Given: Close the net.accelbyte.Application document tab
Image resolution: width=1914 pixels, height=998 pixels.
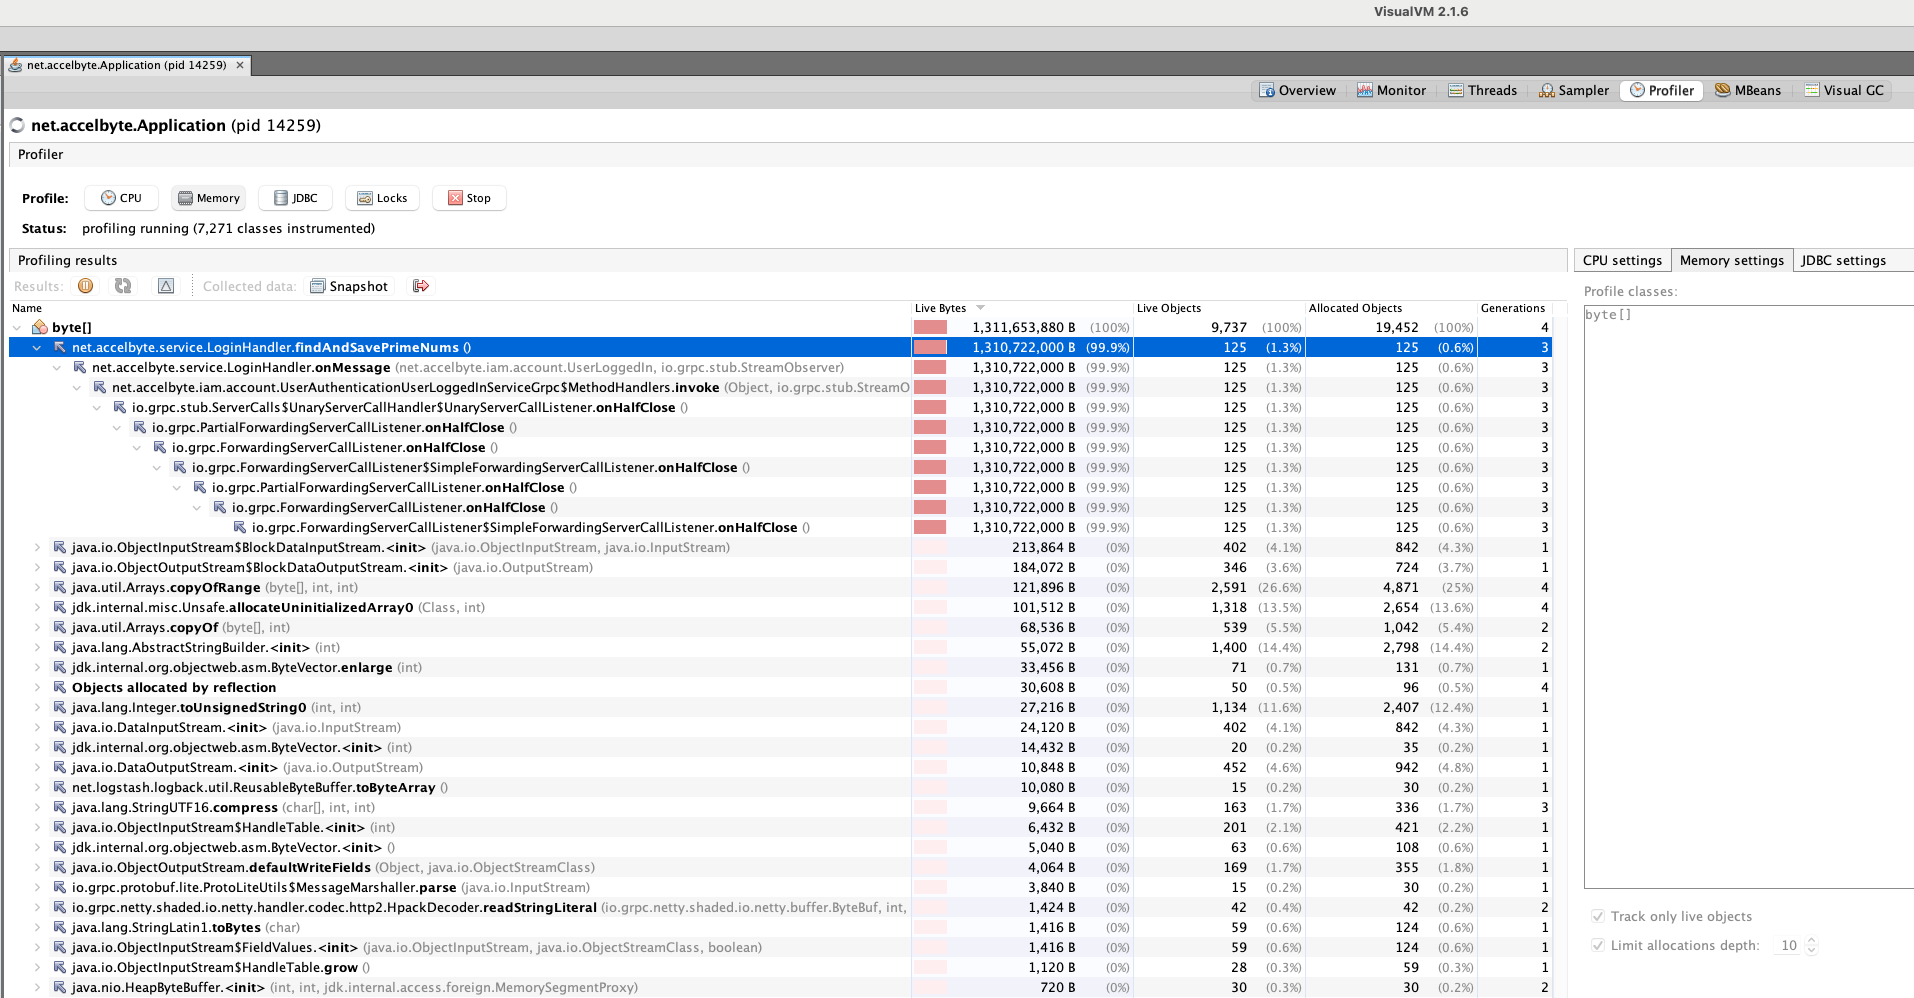Looking at the screenshot, I should pos(240,65).
